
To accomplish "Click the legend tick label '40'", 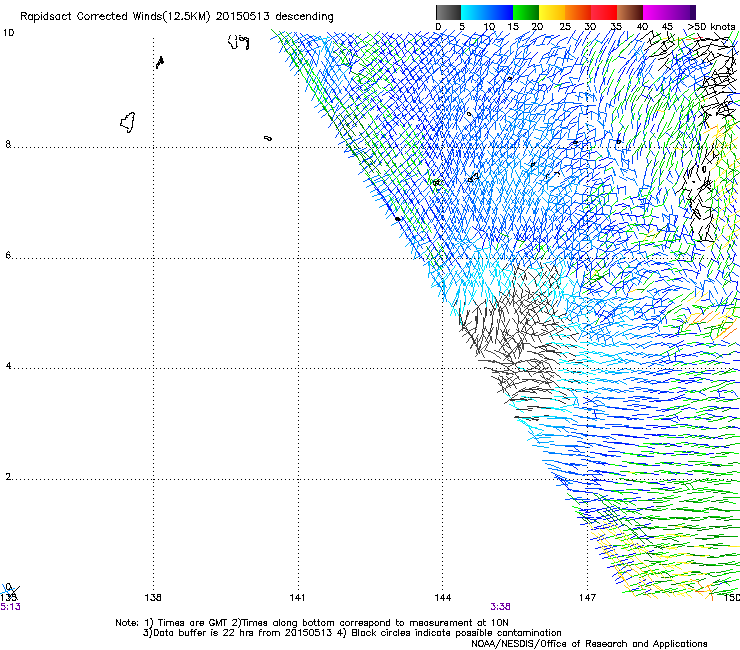I will click(x=642, y=27).
